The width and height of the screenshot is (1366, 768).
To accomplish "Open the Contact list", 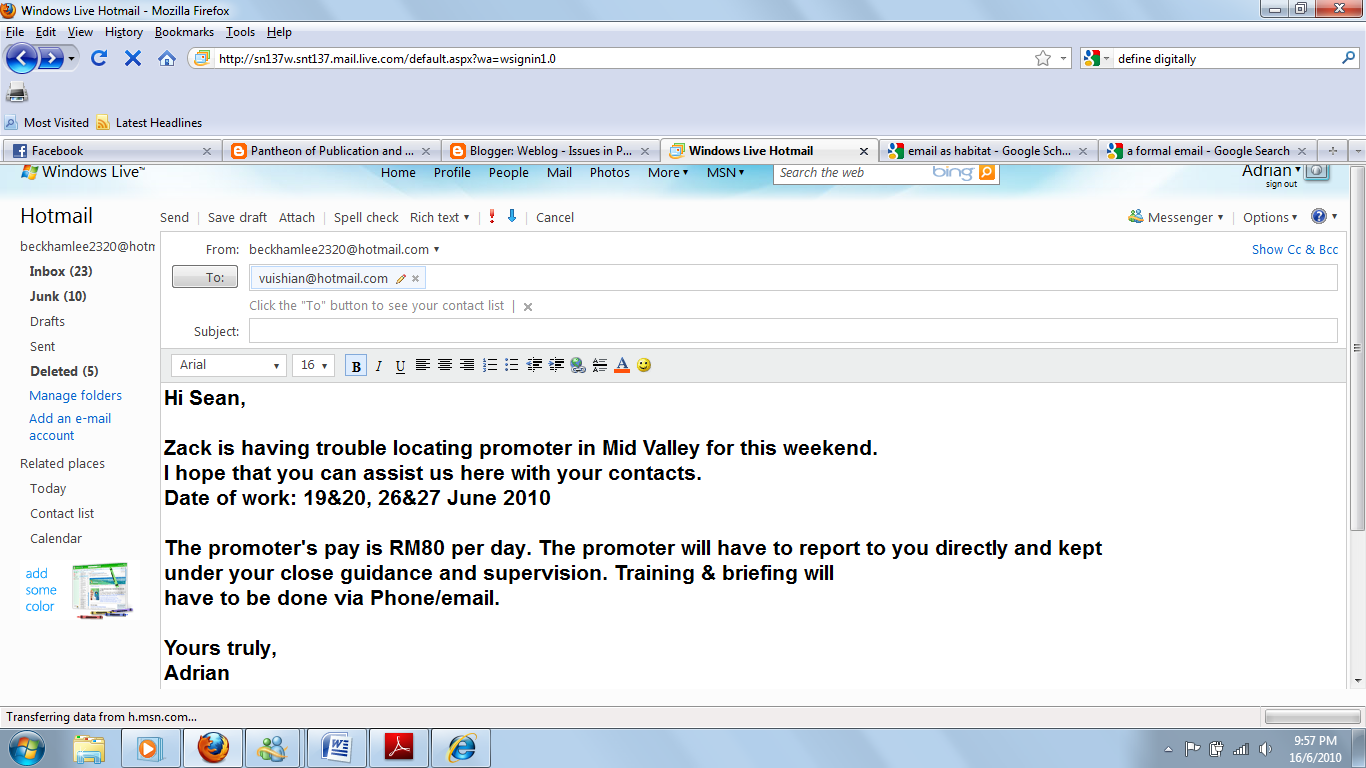I will click(x=62, y=513).
